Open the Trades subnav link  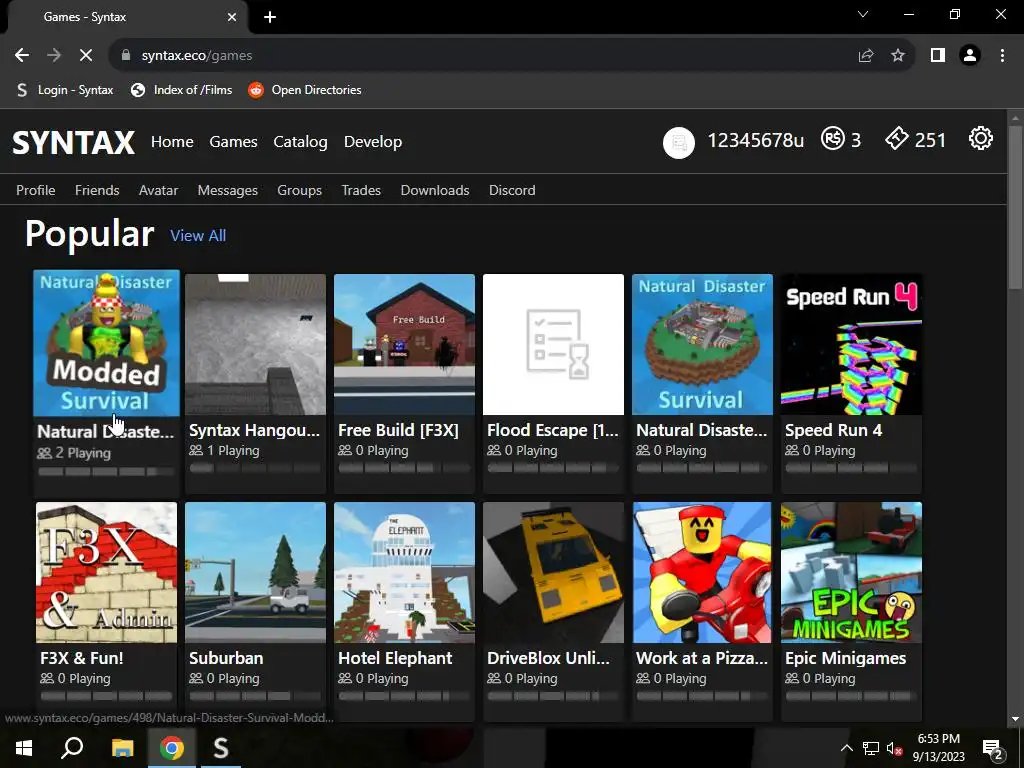(x=360, y=190)
